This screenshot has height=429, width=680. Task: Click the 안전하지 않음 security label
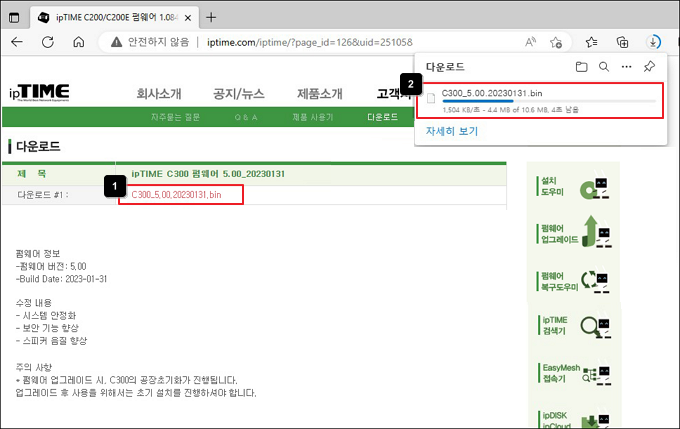click(159, 42)
